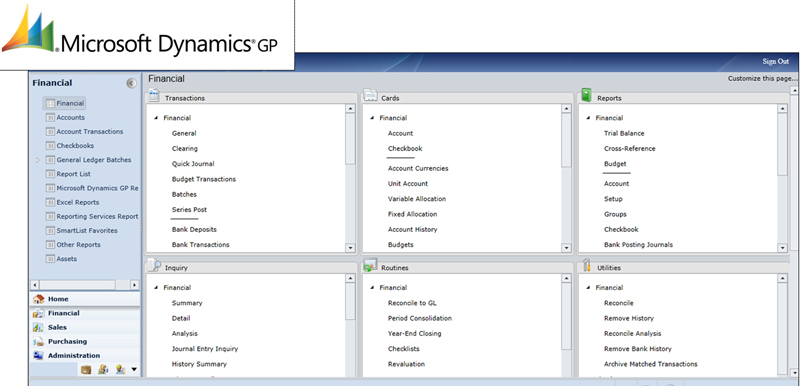The width and height of the screenshot is (800, 386).
Task: Click the list icon beside Checkbooks
Action: click(50, 146)
